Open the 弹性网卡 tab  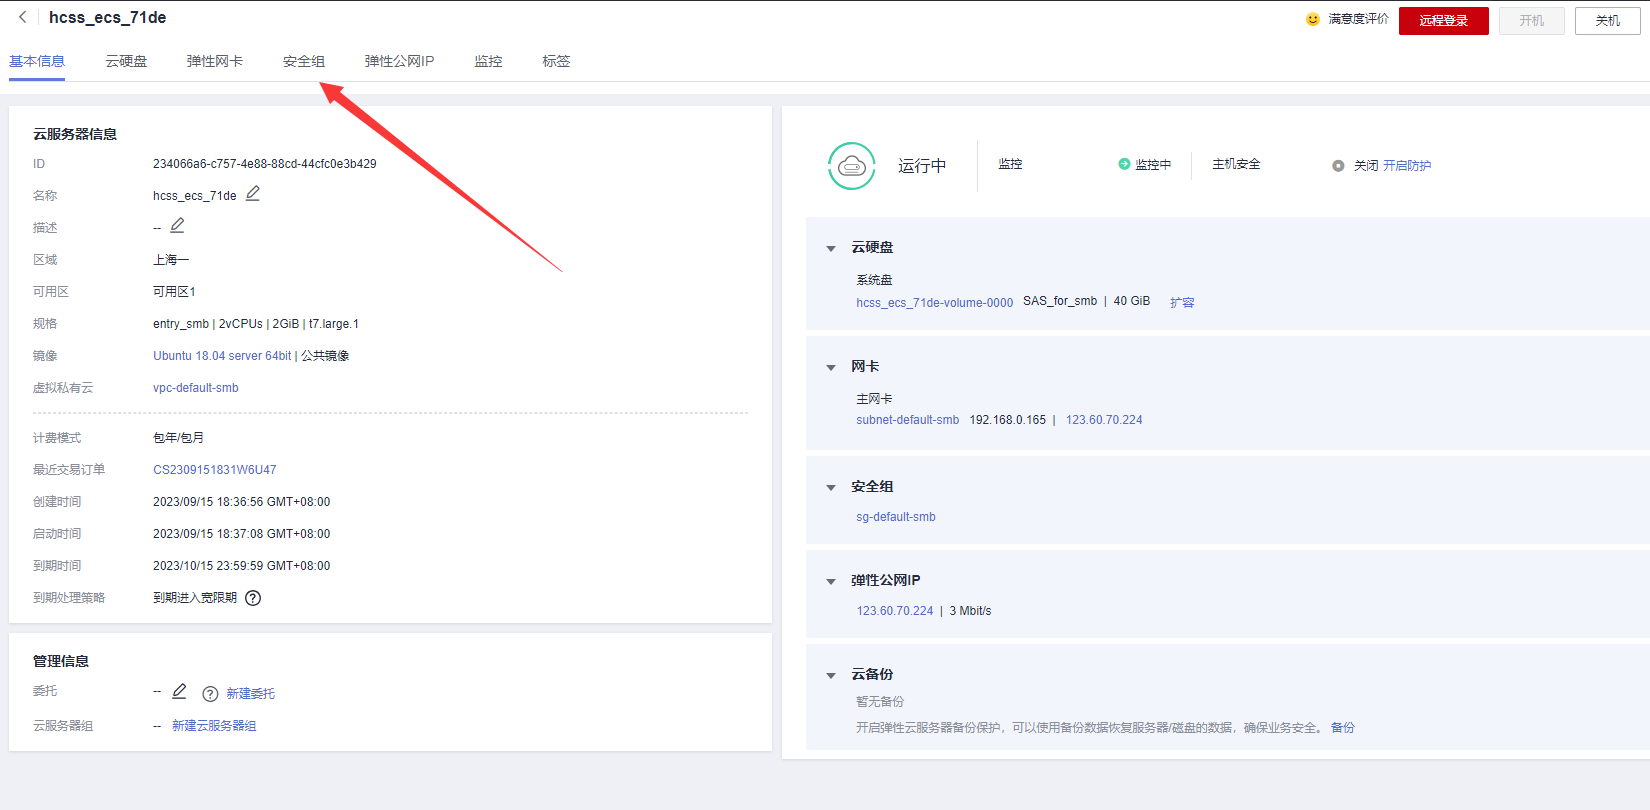215,61
